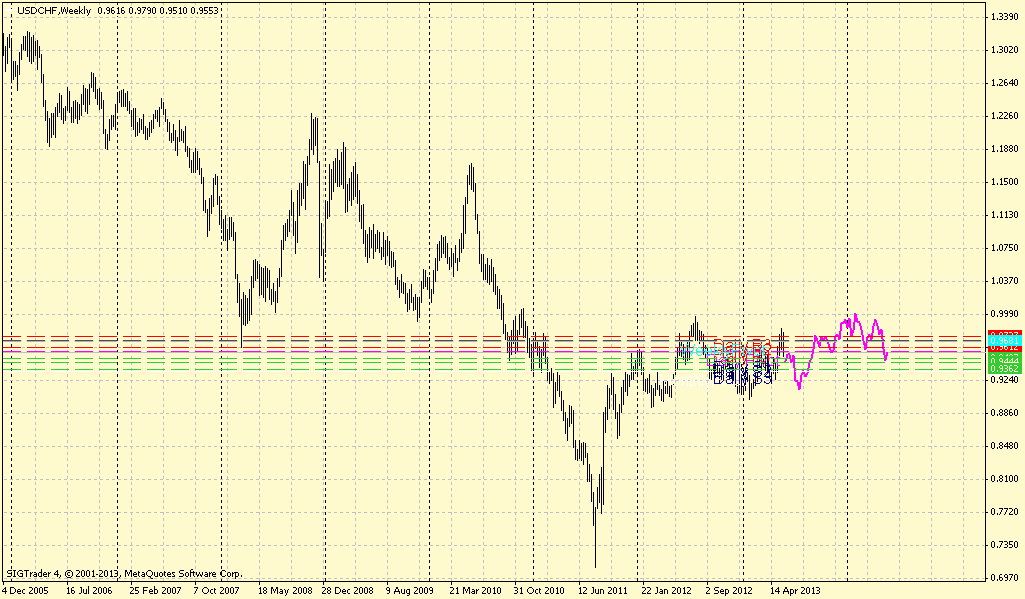Click the 0.8480 price axis label

1005,445
